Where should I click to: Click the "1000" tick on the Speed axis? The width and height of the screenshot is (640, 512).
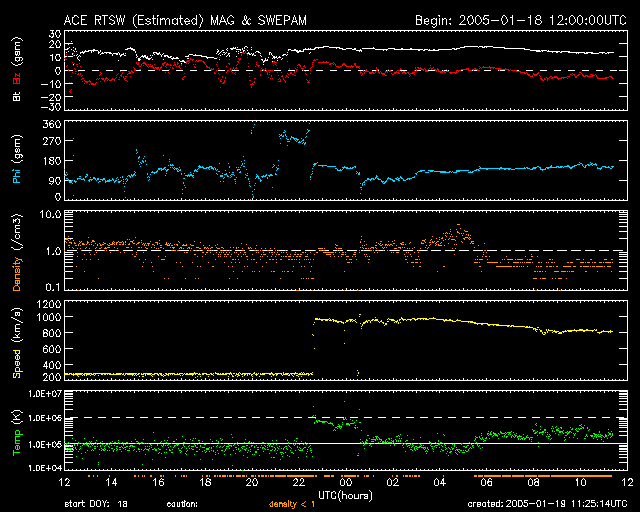pyautogui.click(x=49, y=317)
